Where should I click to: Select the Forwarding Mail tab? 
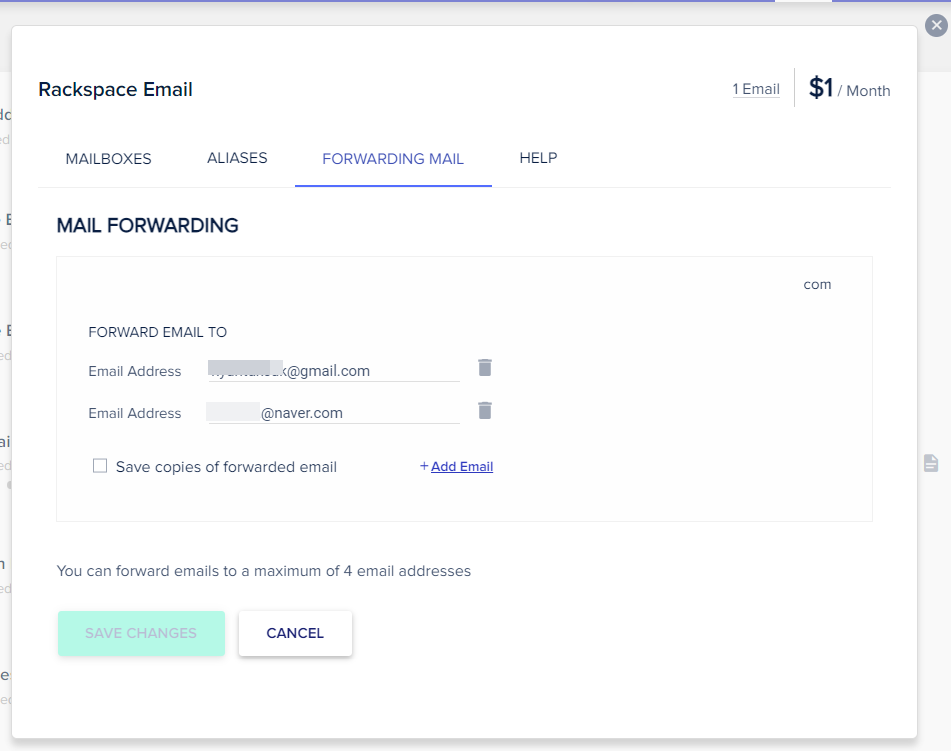click(393, 159)
